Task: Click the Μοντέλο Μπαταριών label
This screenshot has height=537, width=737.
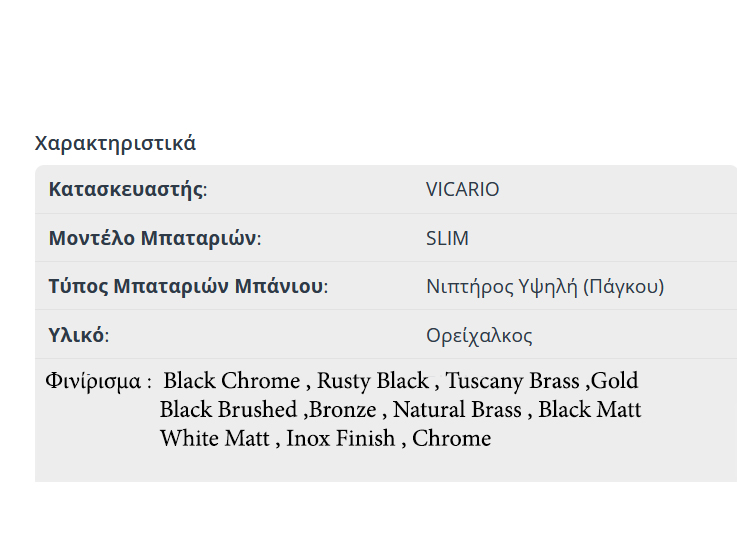Action: (154, 239)
